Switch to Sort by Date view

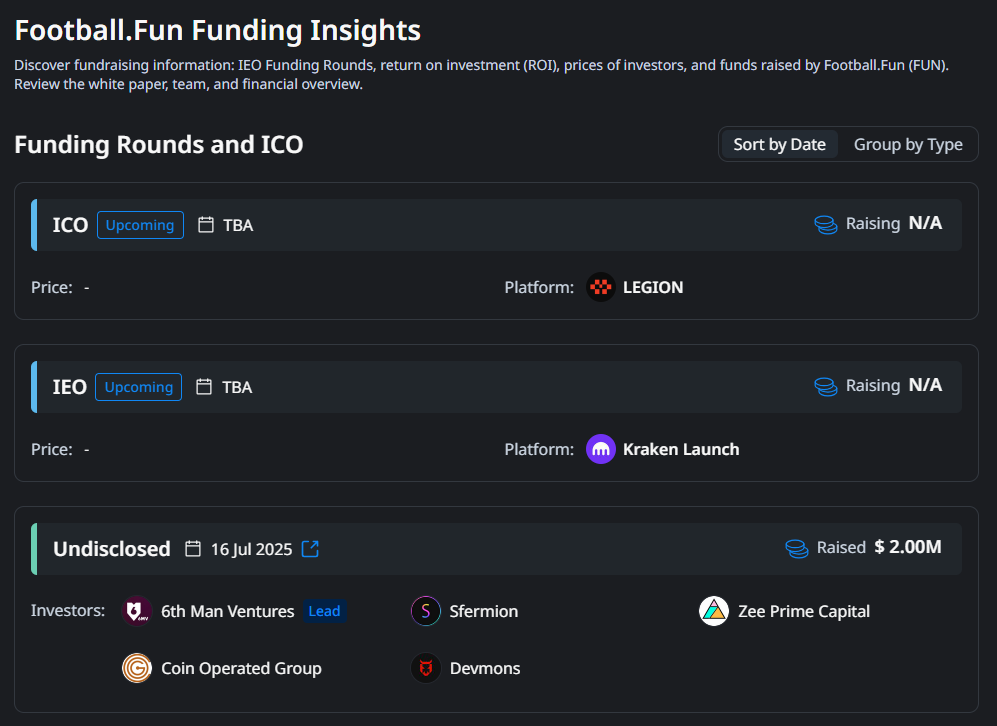pyautogui.click(x=779, y=144)
